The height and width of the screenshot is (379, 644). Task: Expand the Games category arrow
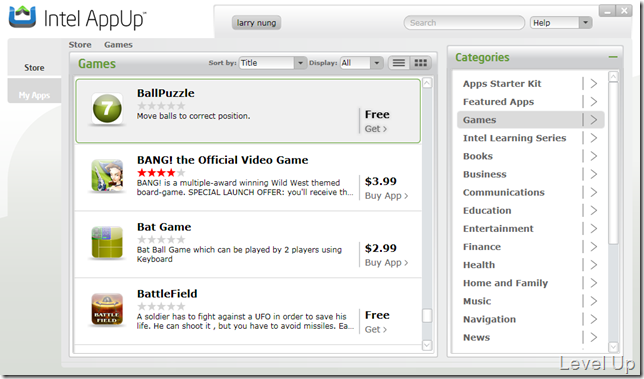pos(593,120)
